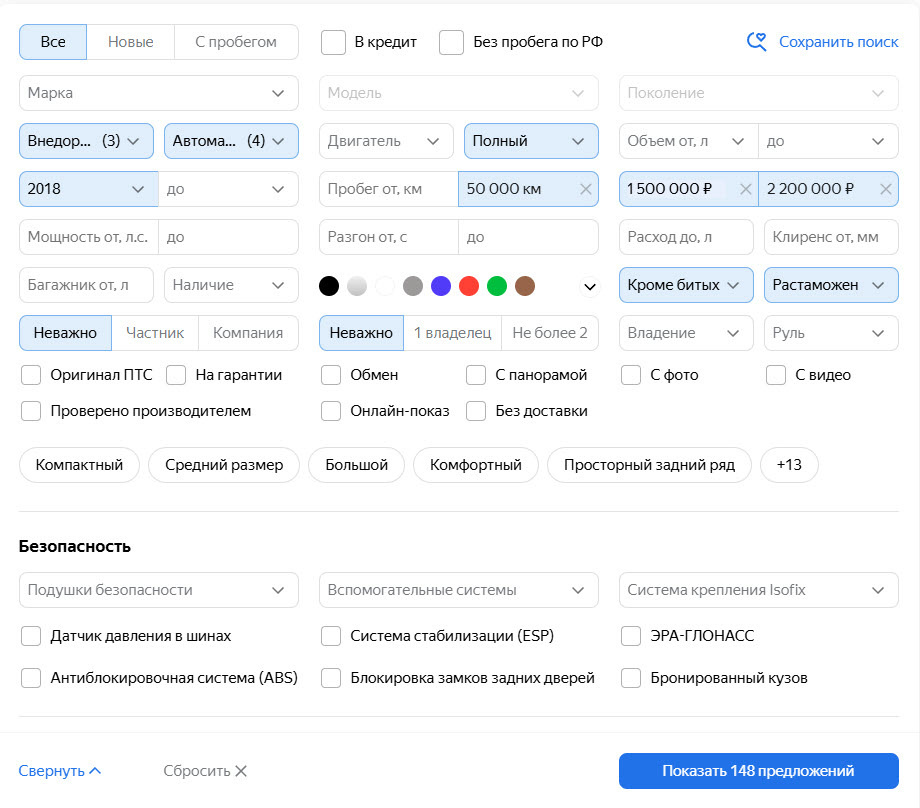920x808 pixels.
Task: Click the Мощность от, л.с. input field
Action: pos(88,237)
